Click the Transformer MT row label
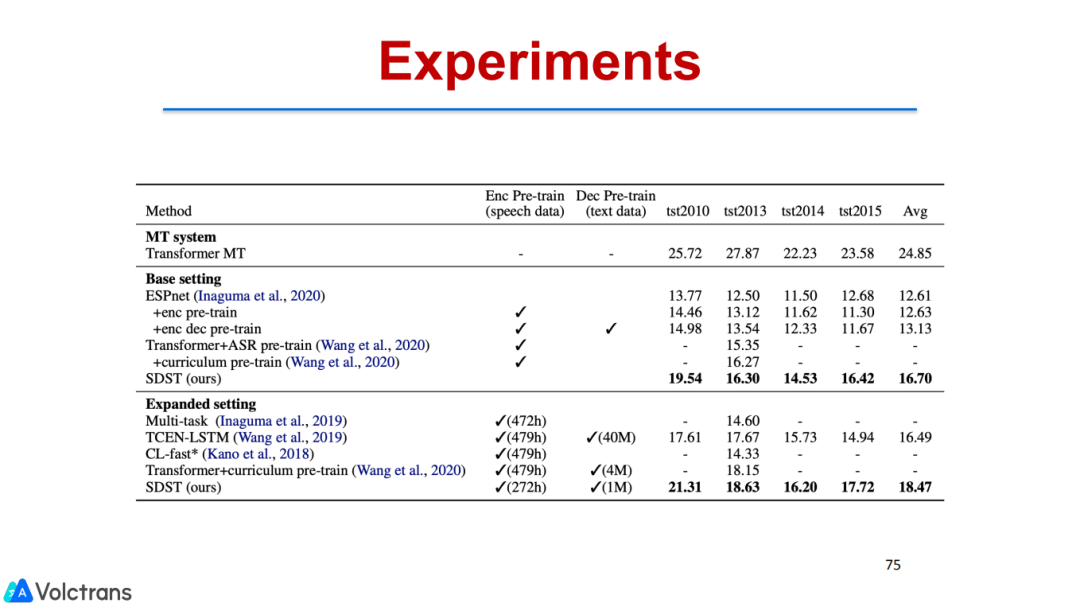The image size is (1080, 607). point(195,254)
